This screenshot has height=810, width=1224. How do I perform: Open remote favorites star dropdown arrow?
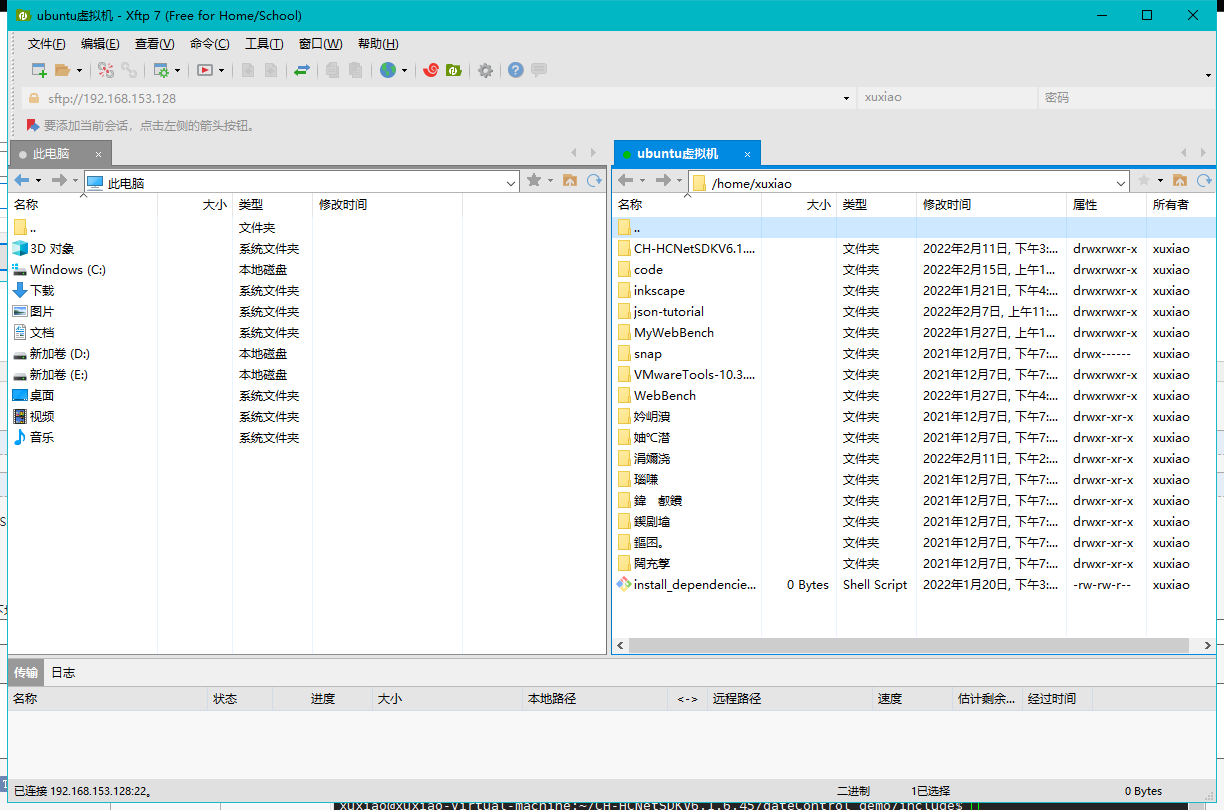(1161, 181)
